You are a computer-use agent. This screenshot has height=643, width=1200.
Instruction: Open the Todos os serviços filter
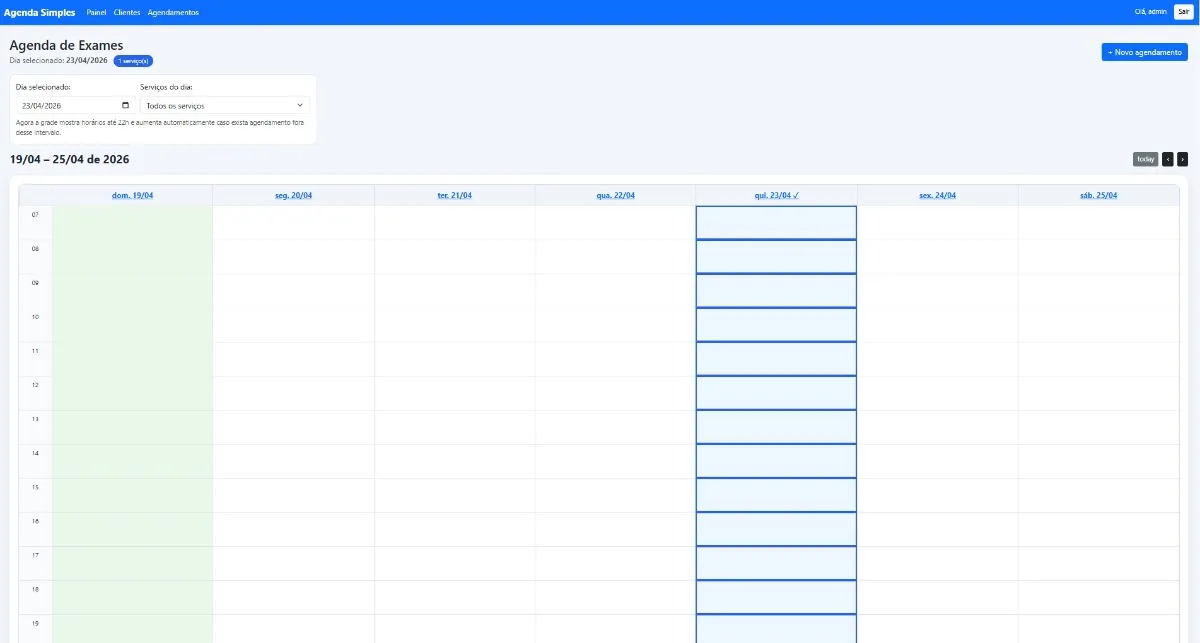pyautogui.click(x=220, y=105)
